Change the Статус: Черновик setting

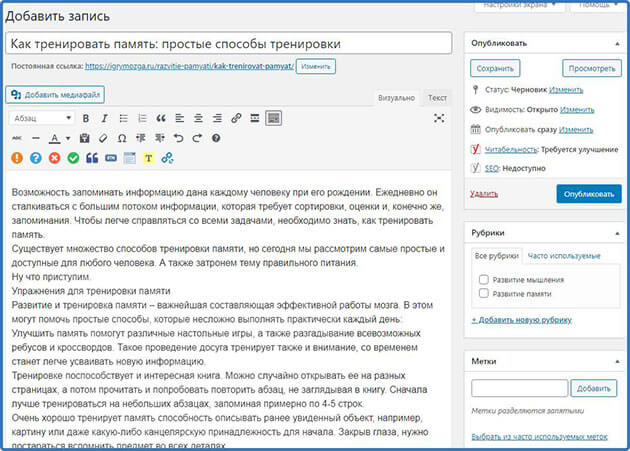click(566, 90)
